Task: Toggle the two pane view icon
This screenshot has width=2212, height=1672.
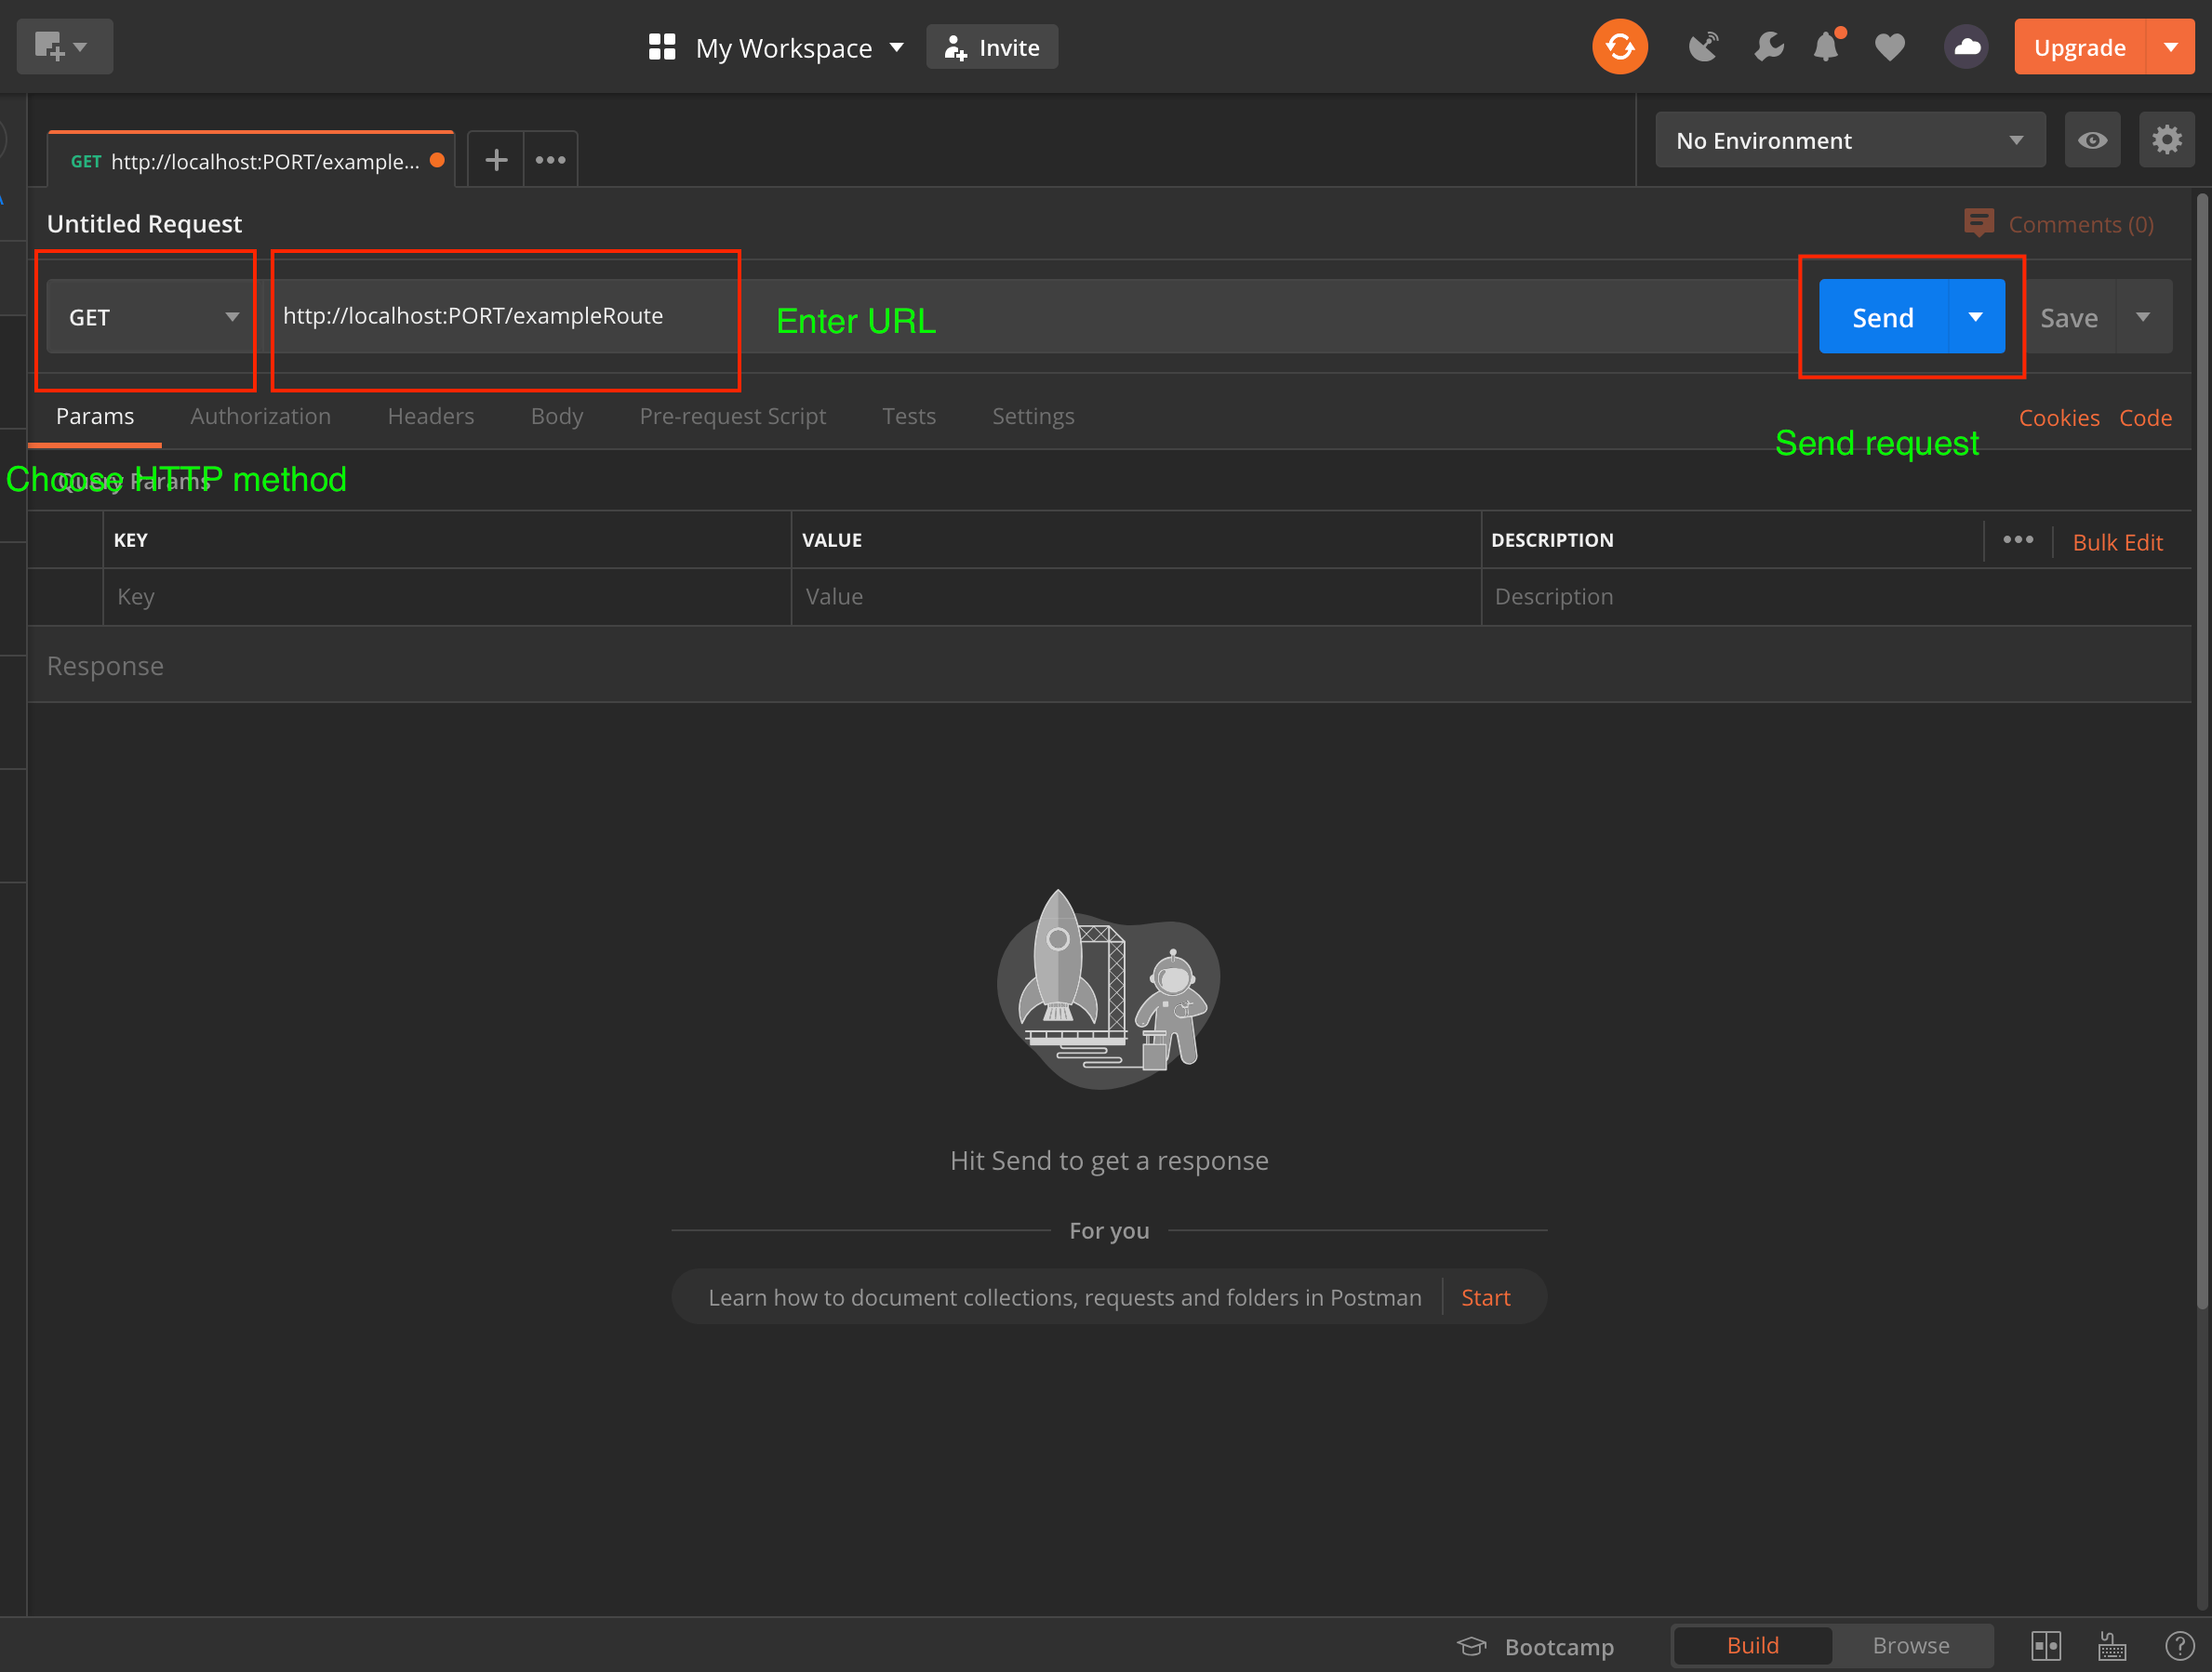Action: 2046,1645
